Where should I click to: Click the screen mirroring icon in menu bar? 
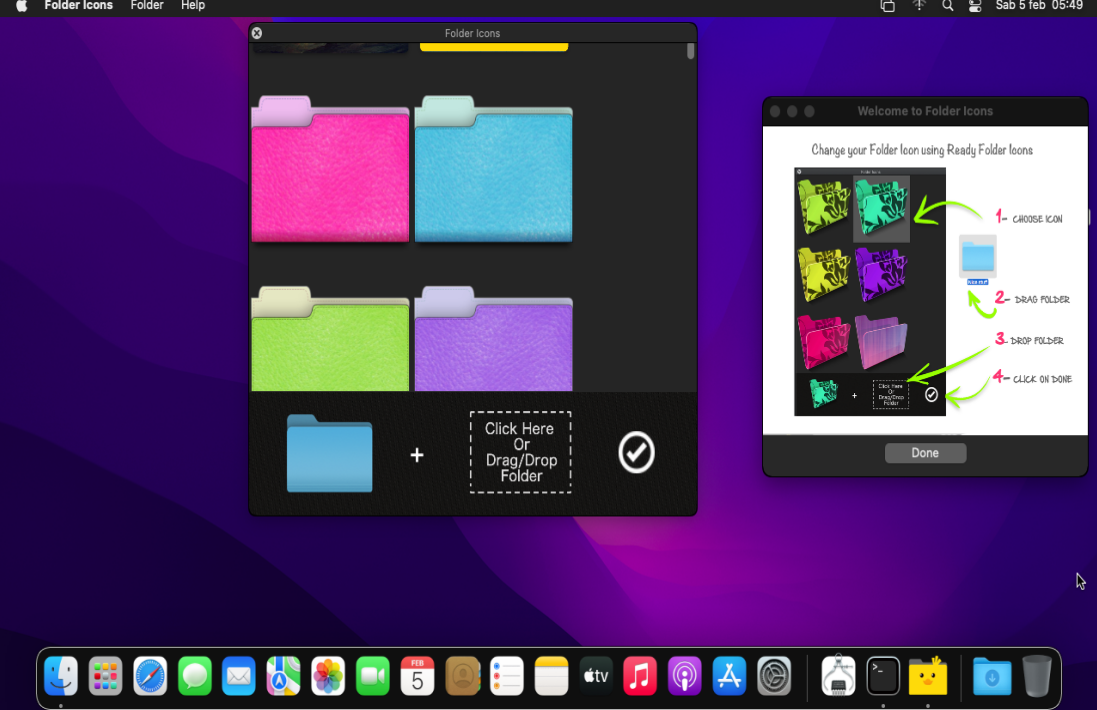888,6
